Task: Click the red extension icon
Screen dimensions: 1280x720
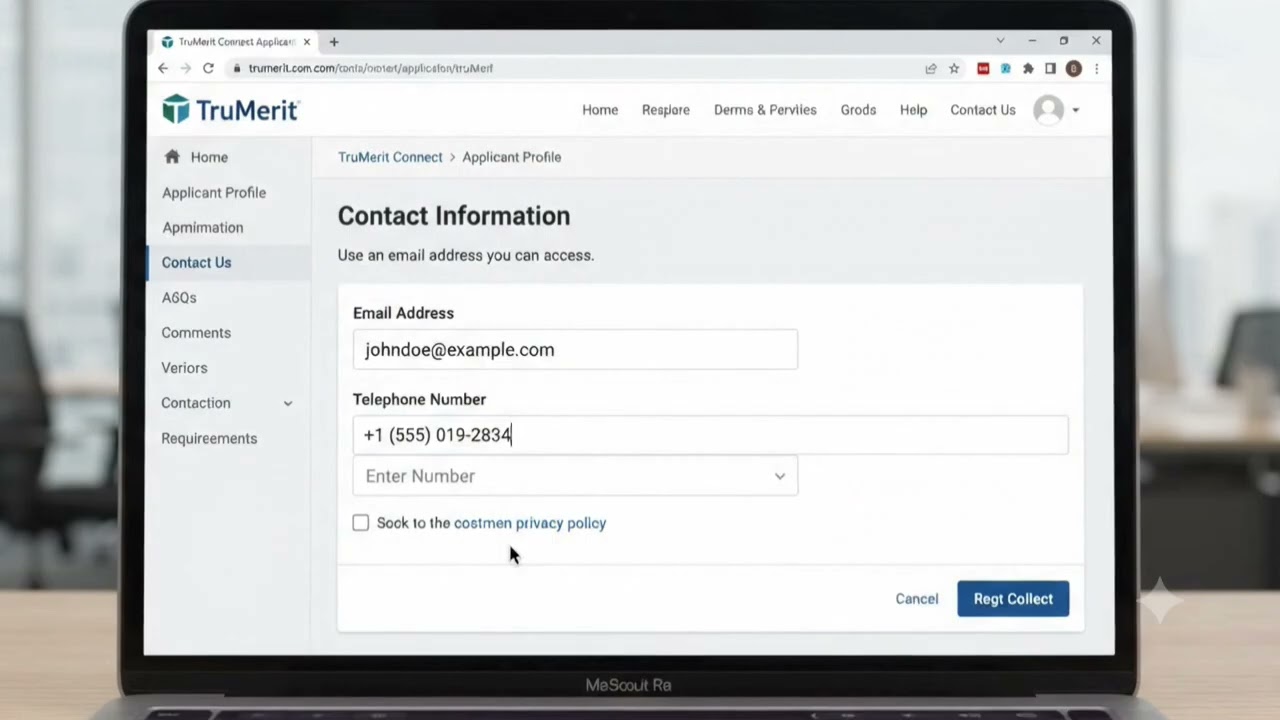Action: pyautogui.click(x=983, y=68)
